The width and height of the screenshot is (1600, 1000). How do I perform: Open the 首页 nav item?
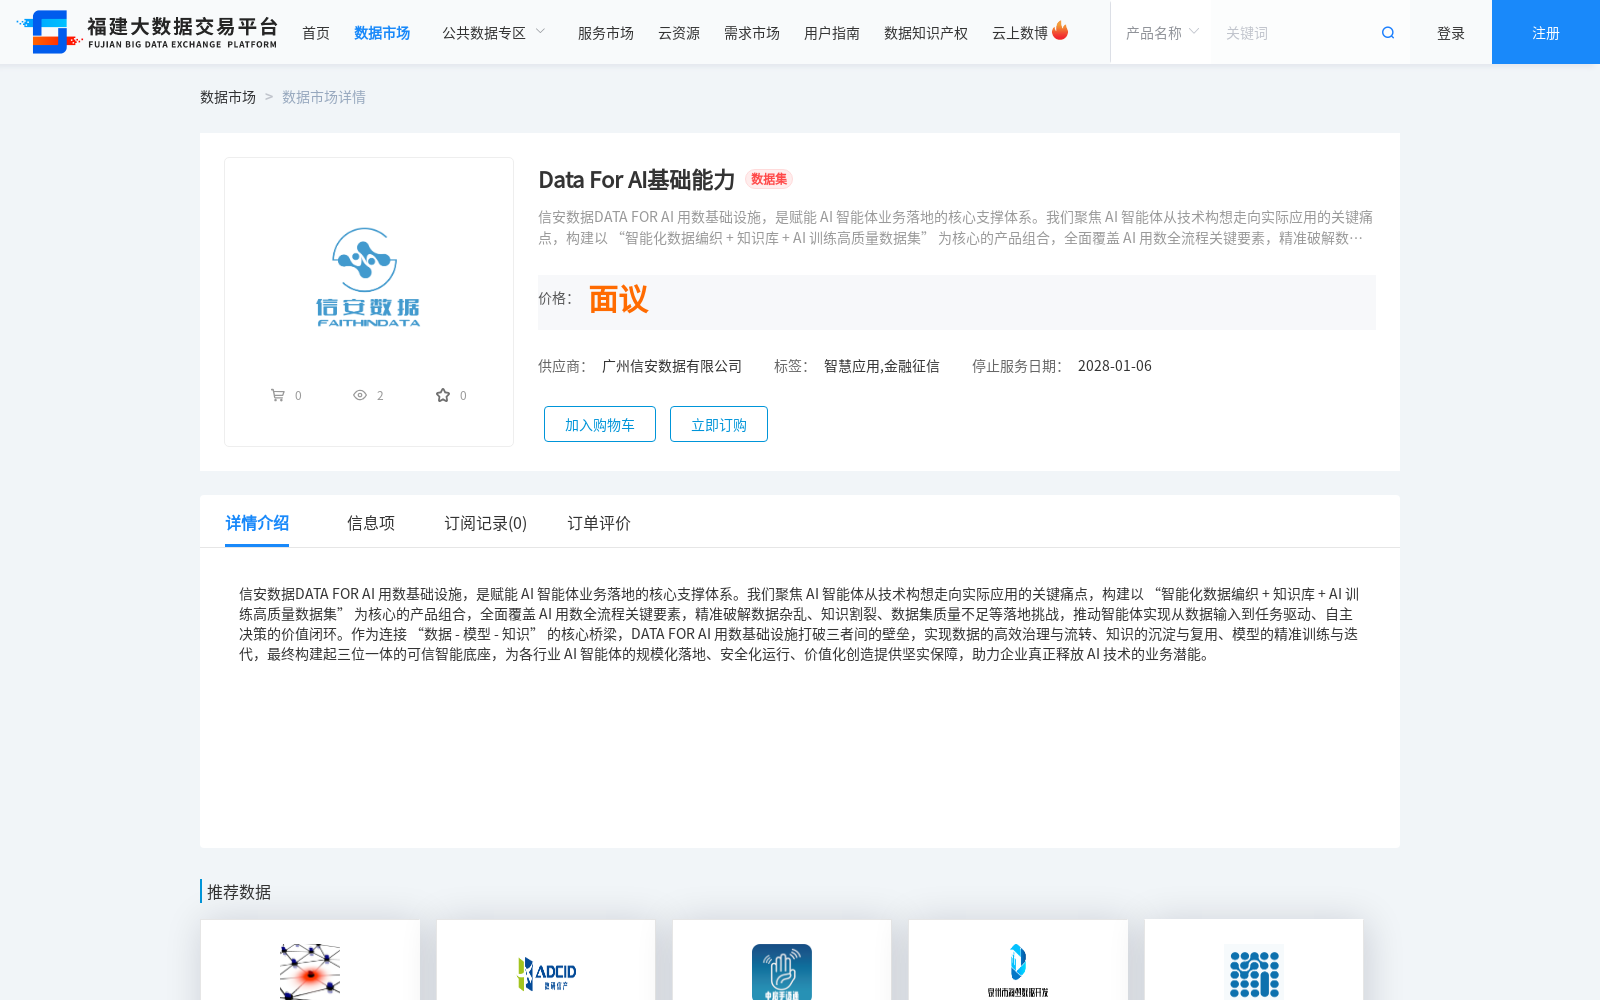click(x=316, y=33)
